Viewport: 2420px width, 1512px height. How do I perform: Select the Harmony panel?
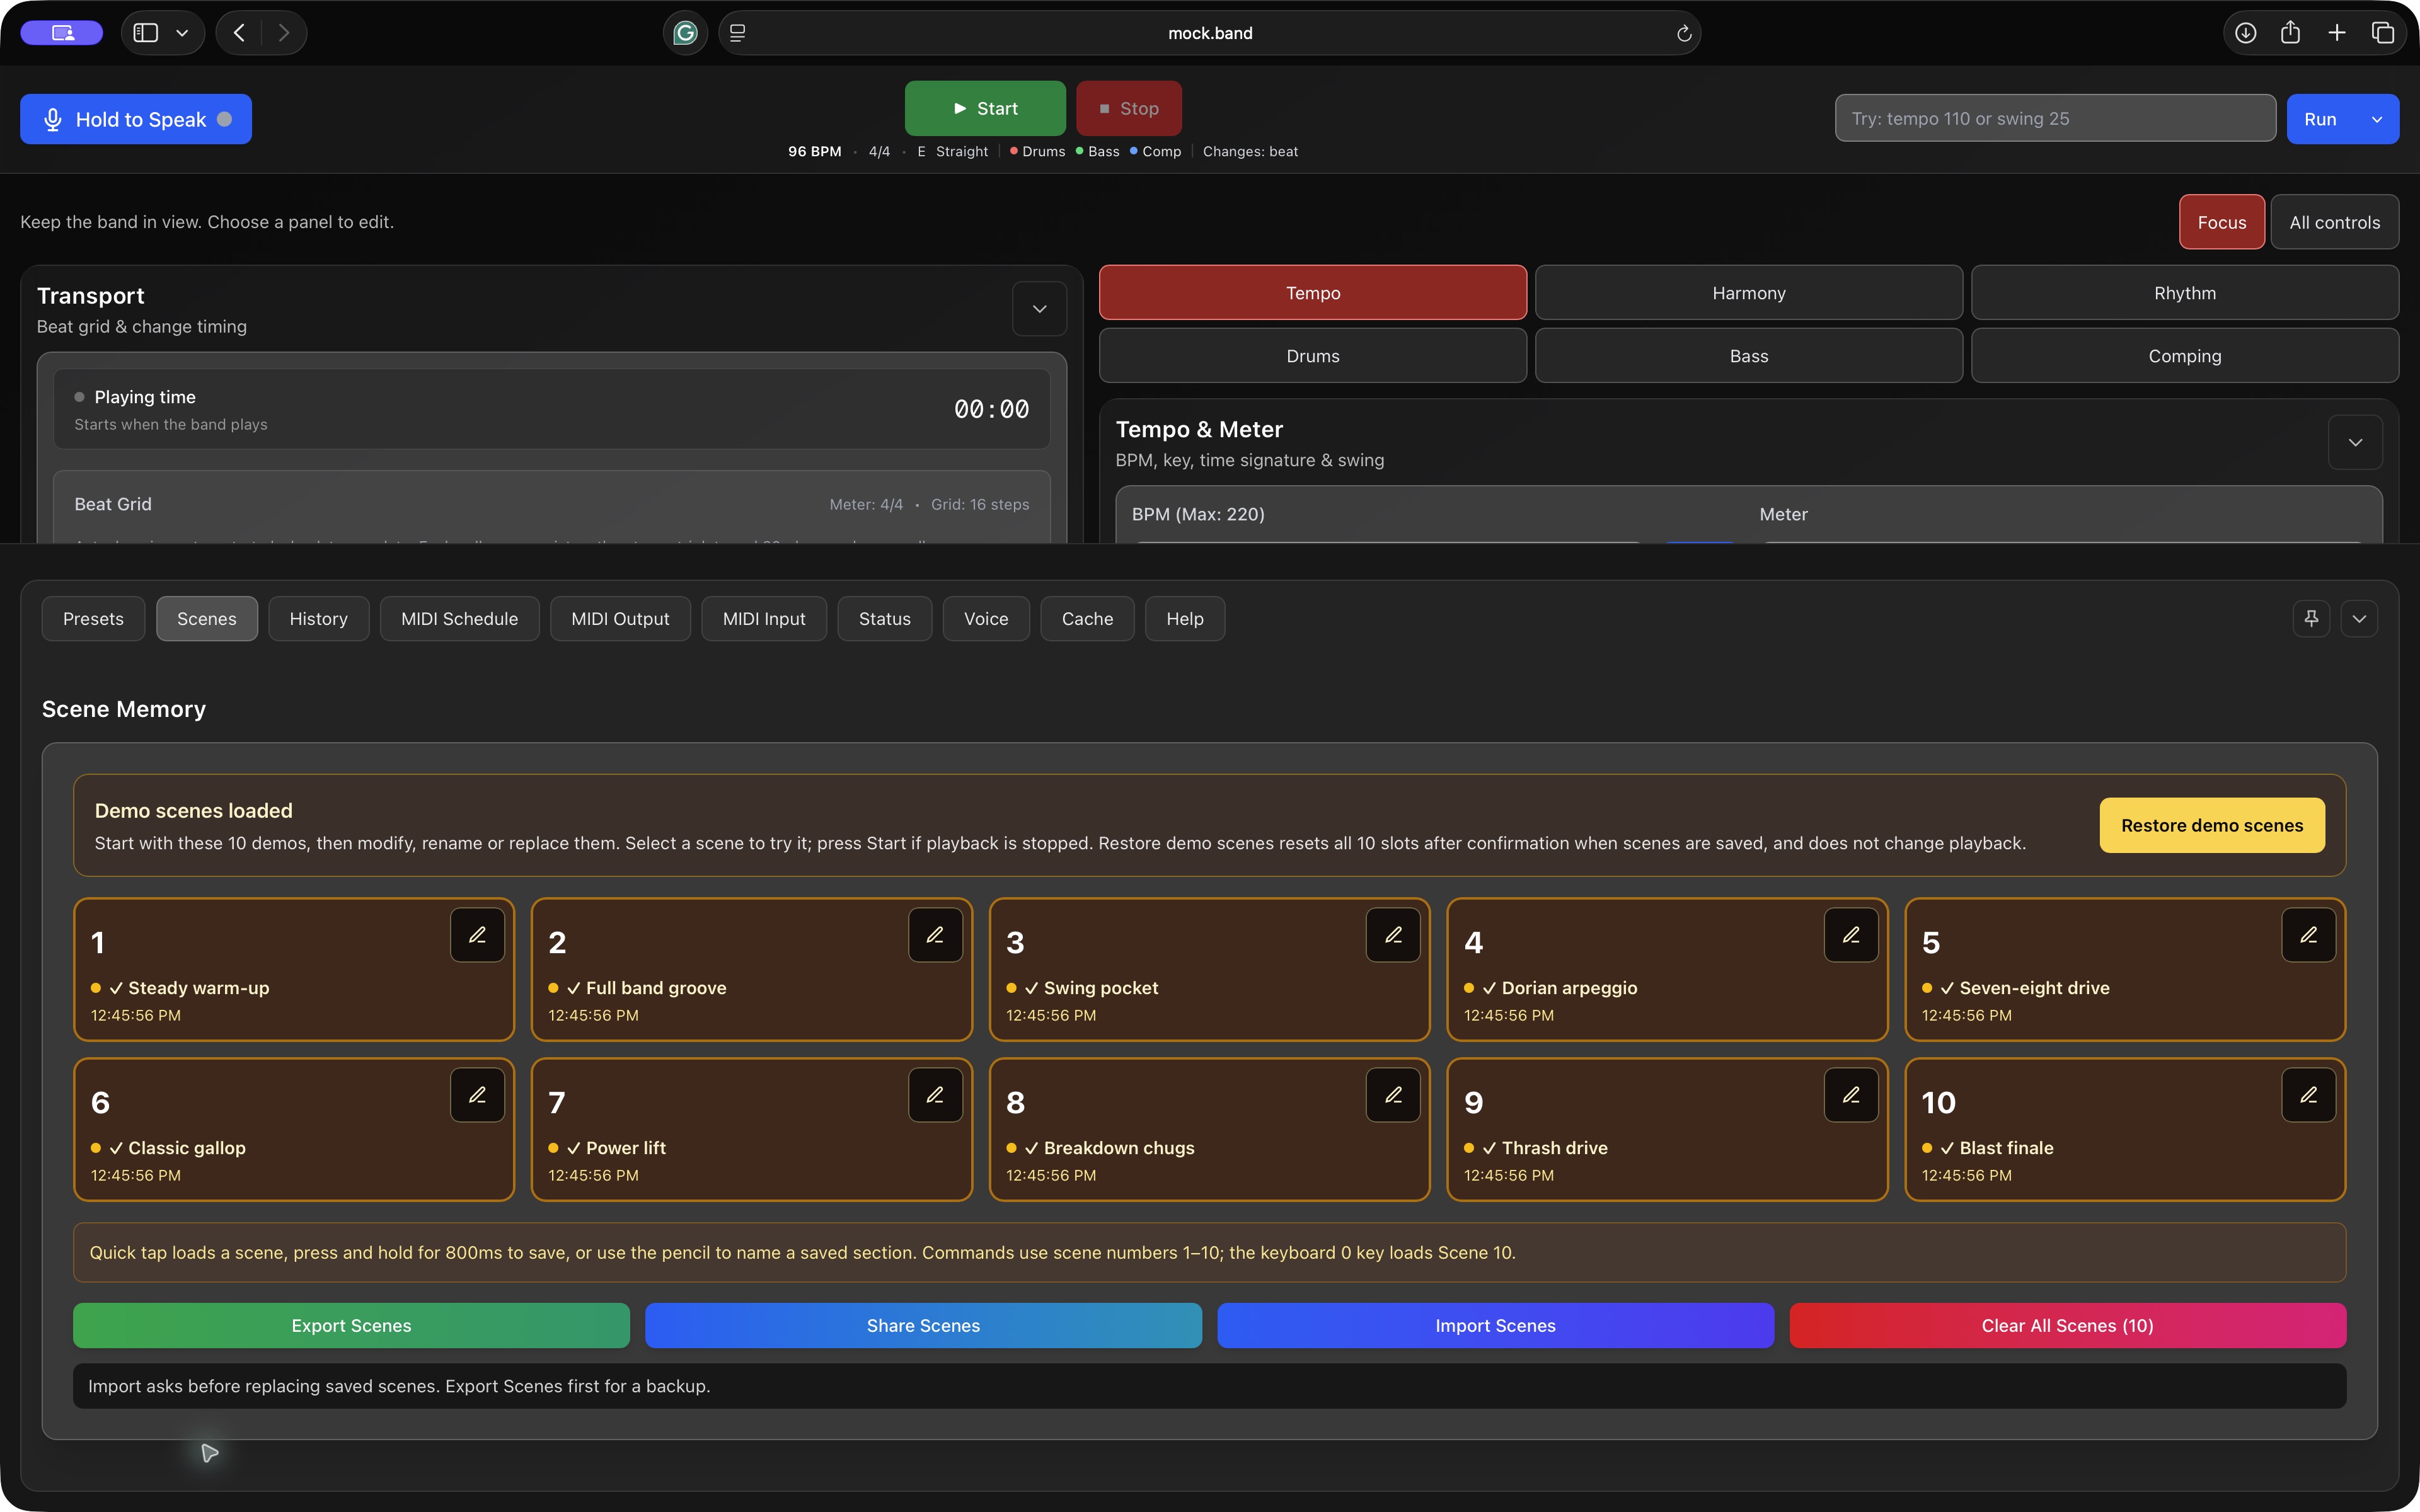pos(1749,293)
